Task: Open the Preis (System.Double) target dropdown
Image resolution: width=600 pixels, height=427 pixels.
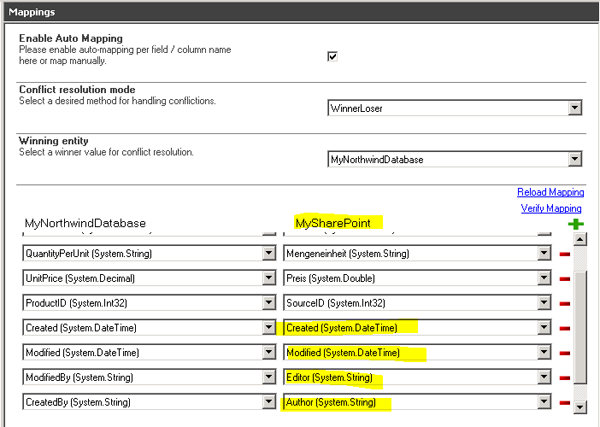Action: 544,278
